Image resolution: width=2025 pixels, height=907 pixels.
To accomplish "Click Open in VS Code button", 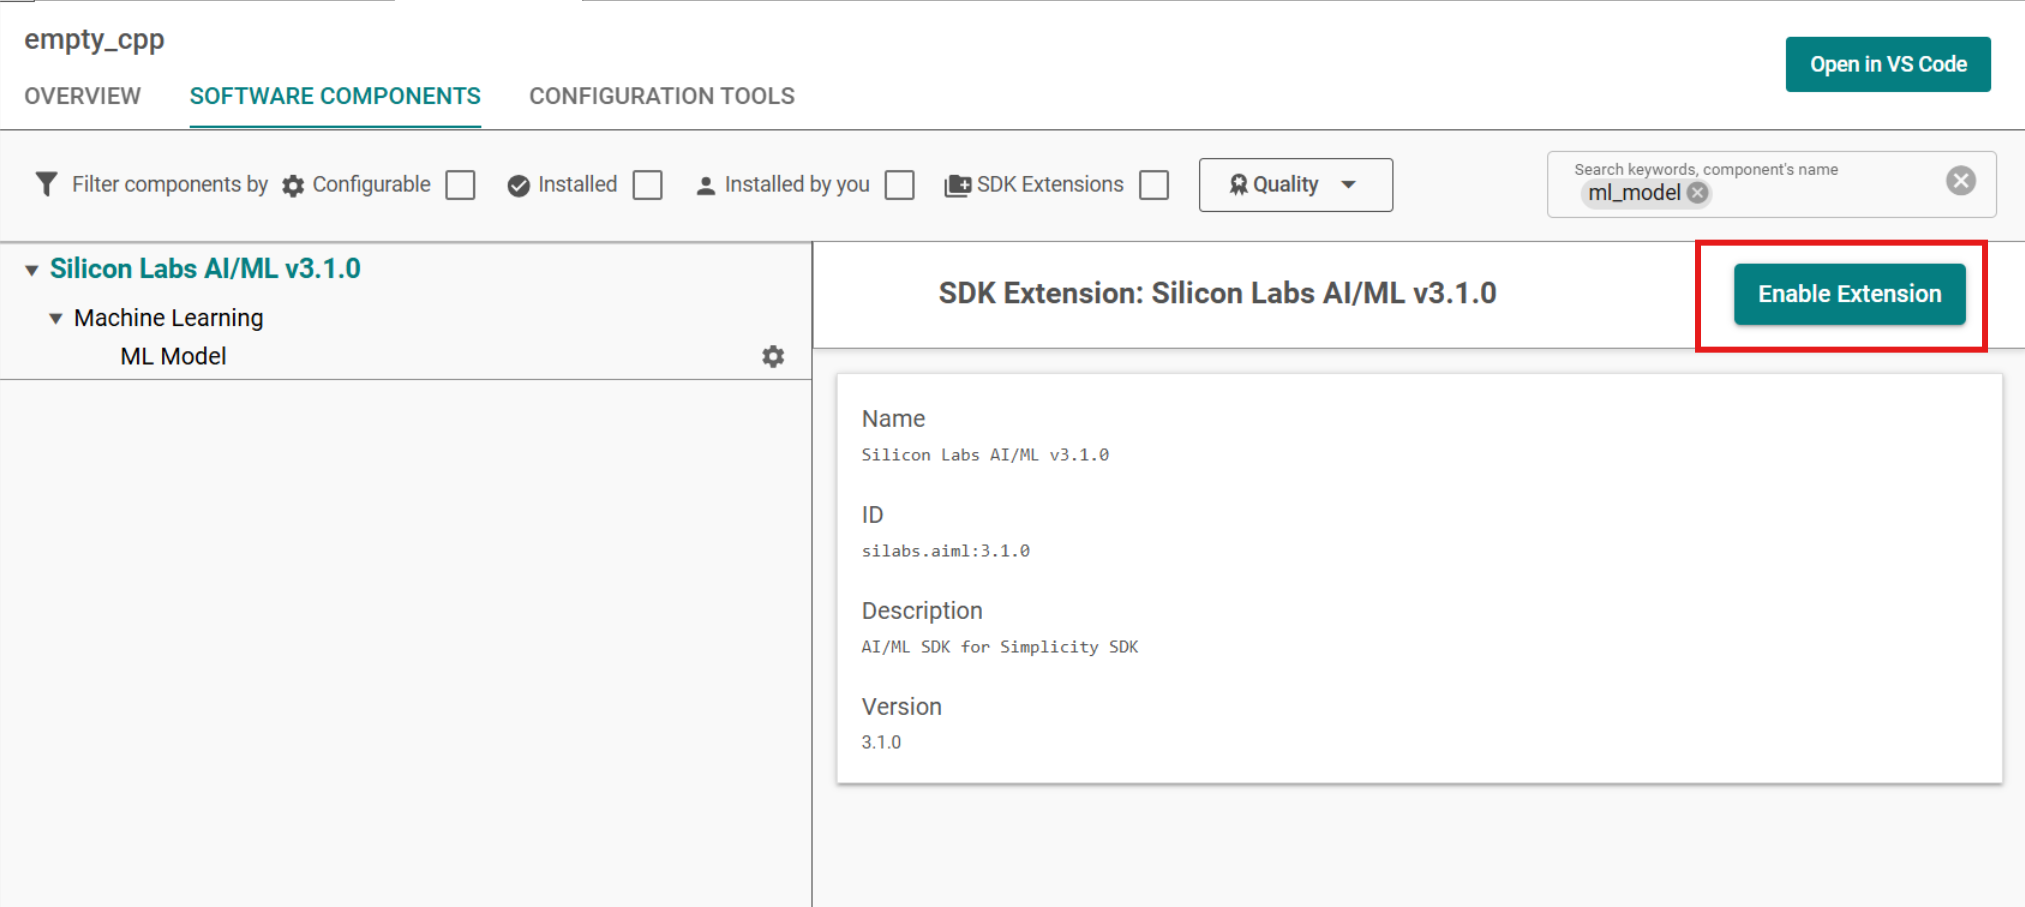I will (x=1888, y=64).
